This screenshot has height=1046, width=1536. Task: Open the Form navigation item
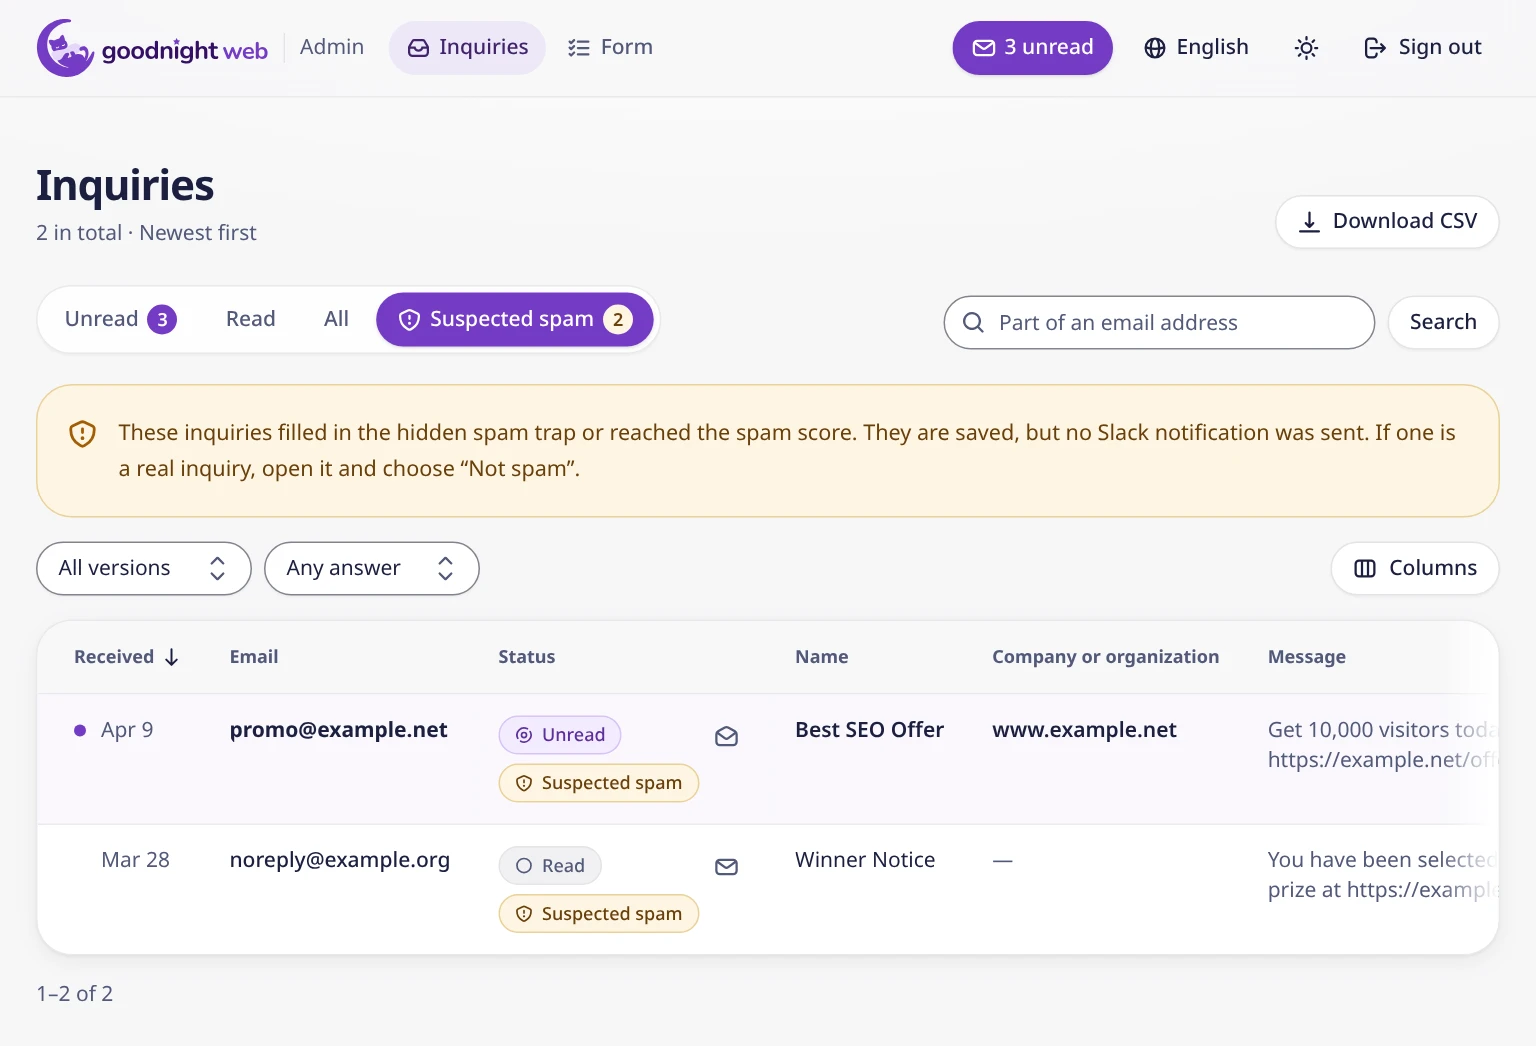(610, 48)
